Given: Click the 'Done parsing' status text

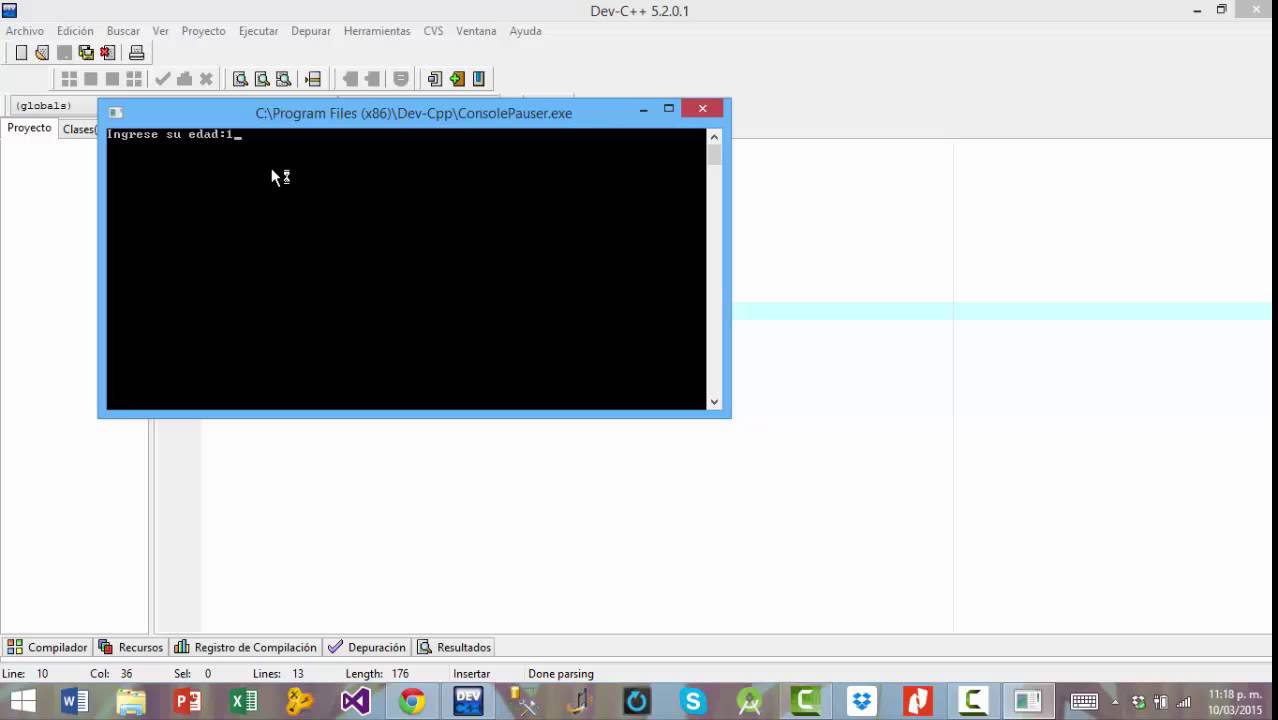Looking at the screenshot, I should [561, 674].
